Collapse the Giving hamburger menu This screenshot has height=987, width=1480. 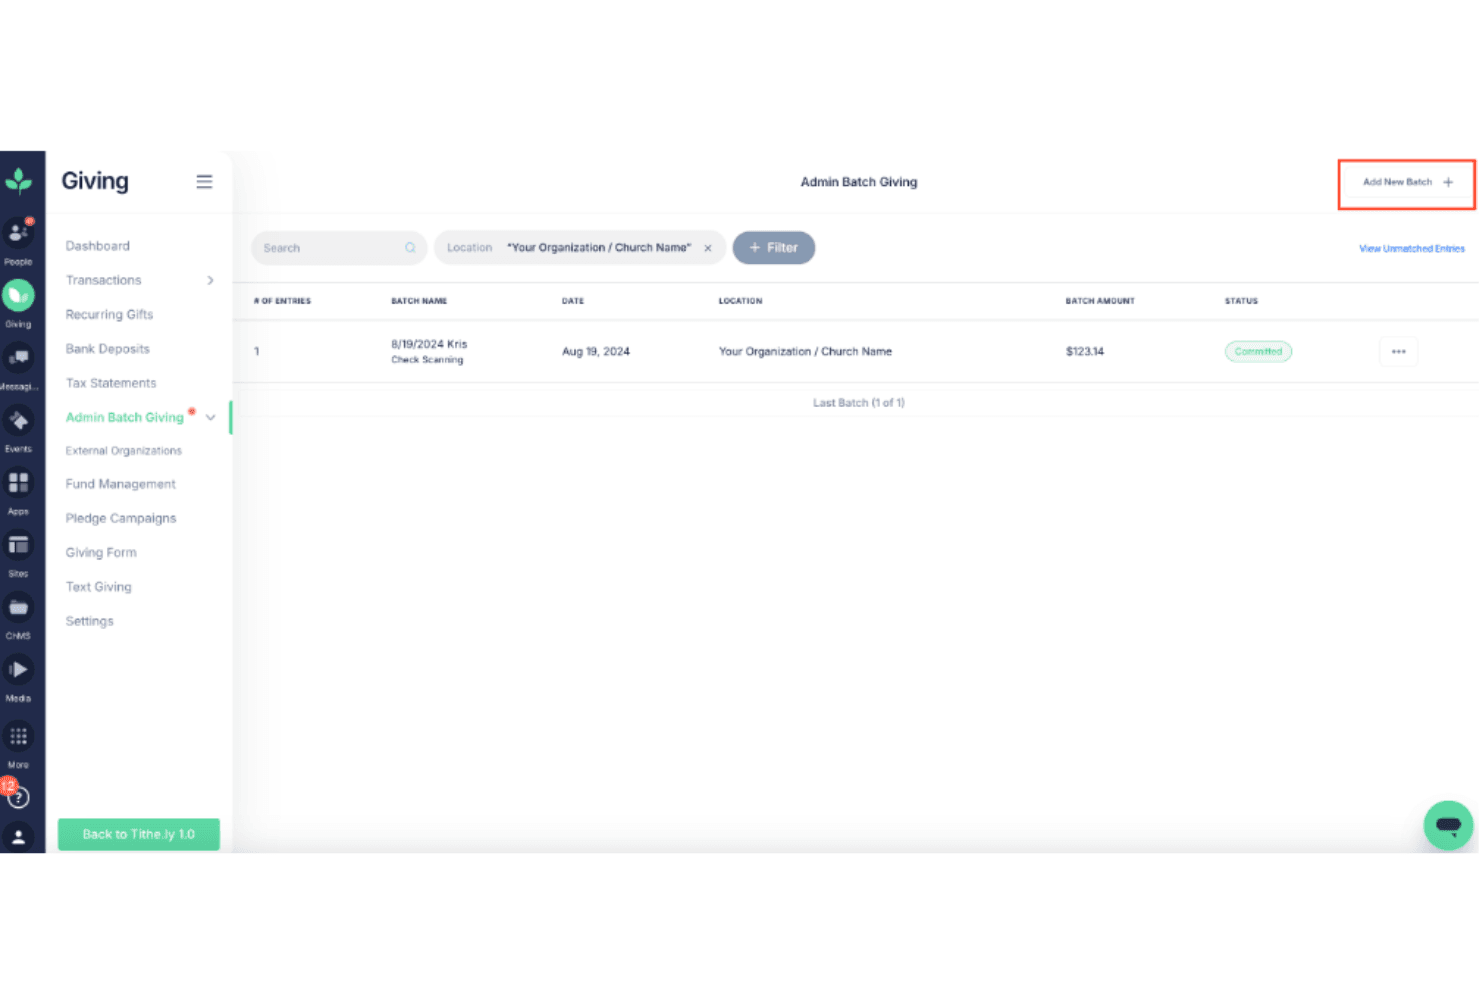204,181
